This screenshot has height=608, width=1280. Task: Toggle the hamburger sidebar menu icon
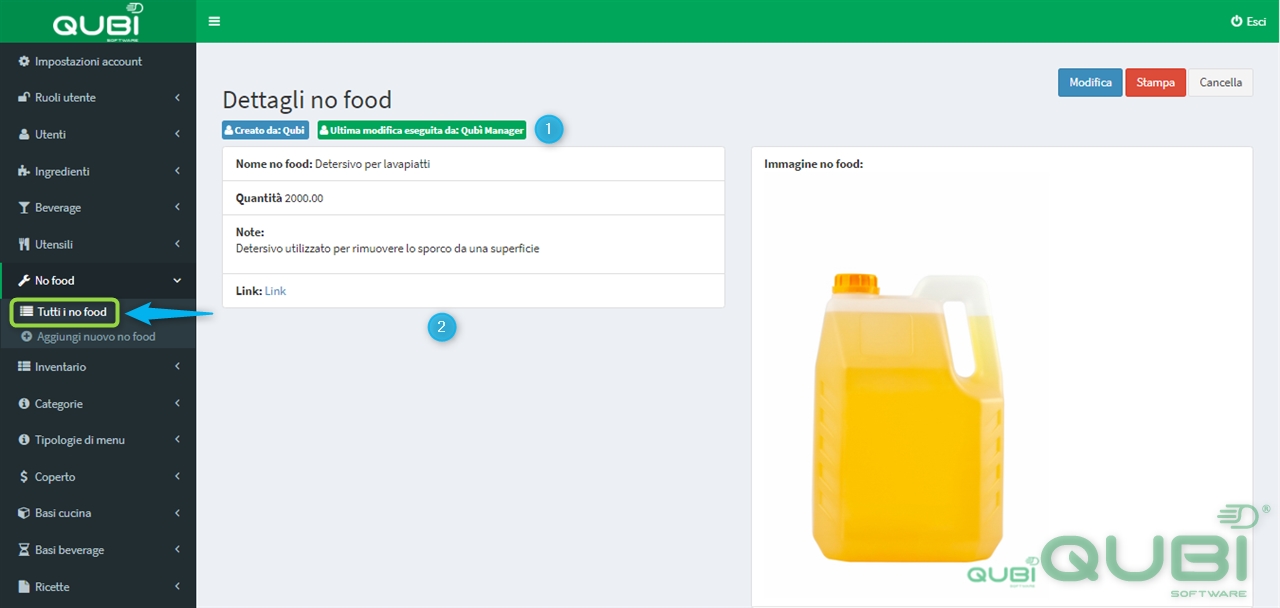214,21
